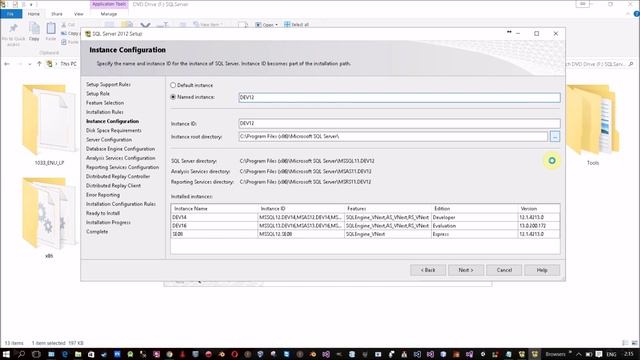The width and height of the screenshot is (640, 360).
Task: Click the SQL Server Setup title bar icon
Action: (x=87, y=34)
